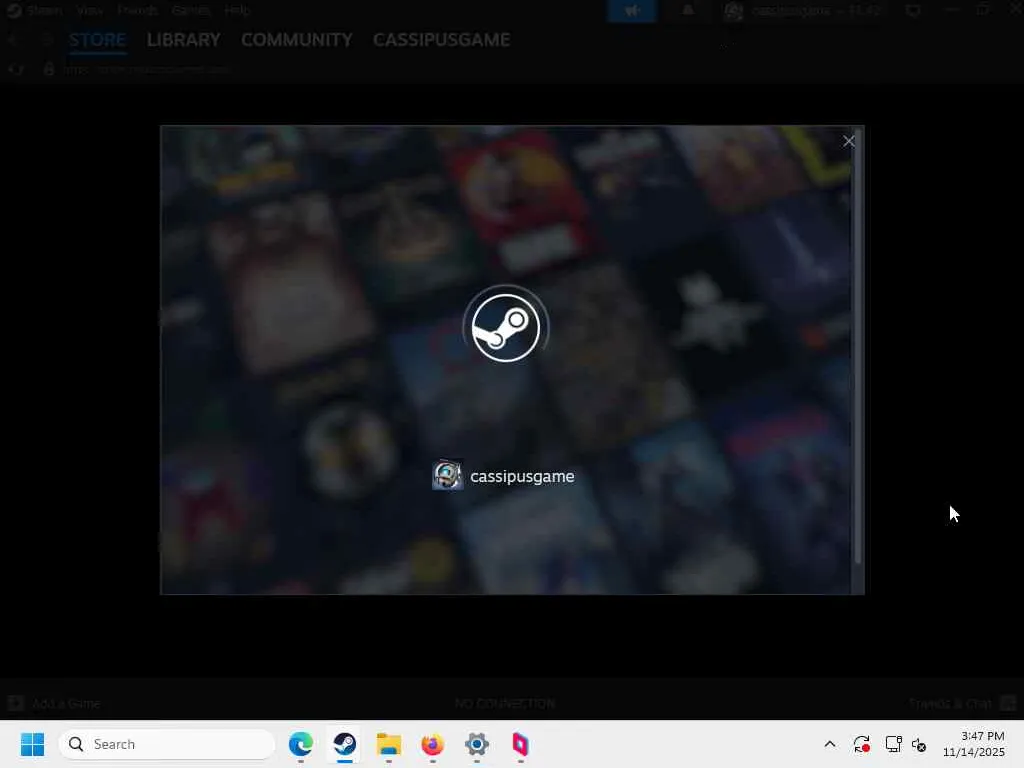Open File Explorer from the taskbar

[389, 744]
